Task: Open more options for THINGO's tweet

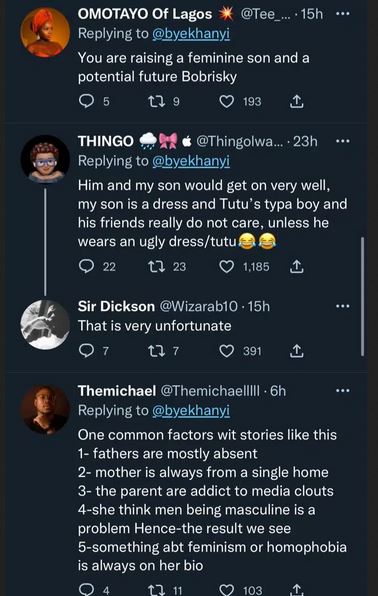Action: (x=342, y=141)
